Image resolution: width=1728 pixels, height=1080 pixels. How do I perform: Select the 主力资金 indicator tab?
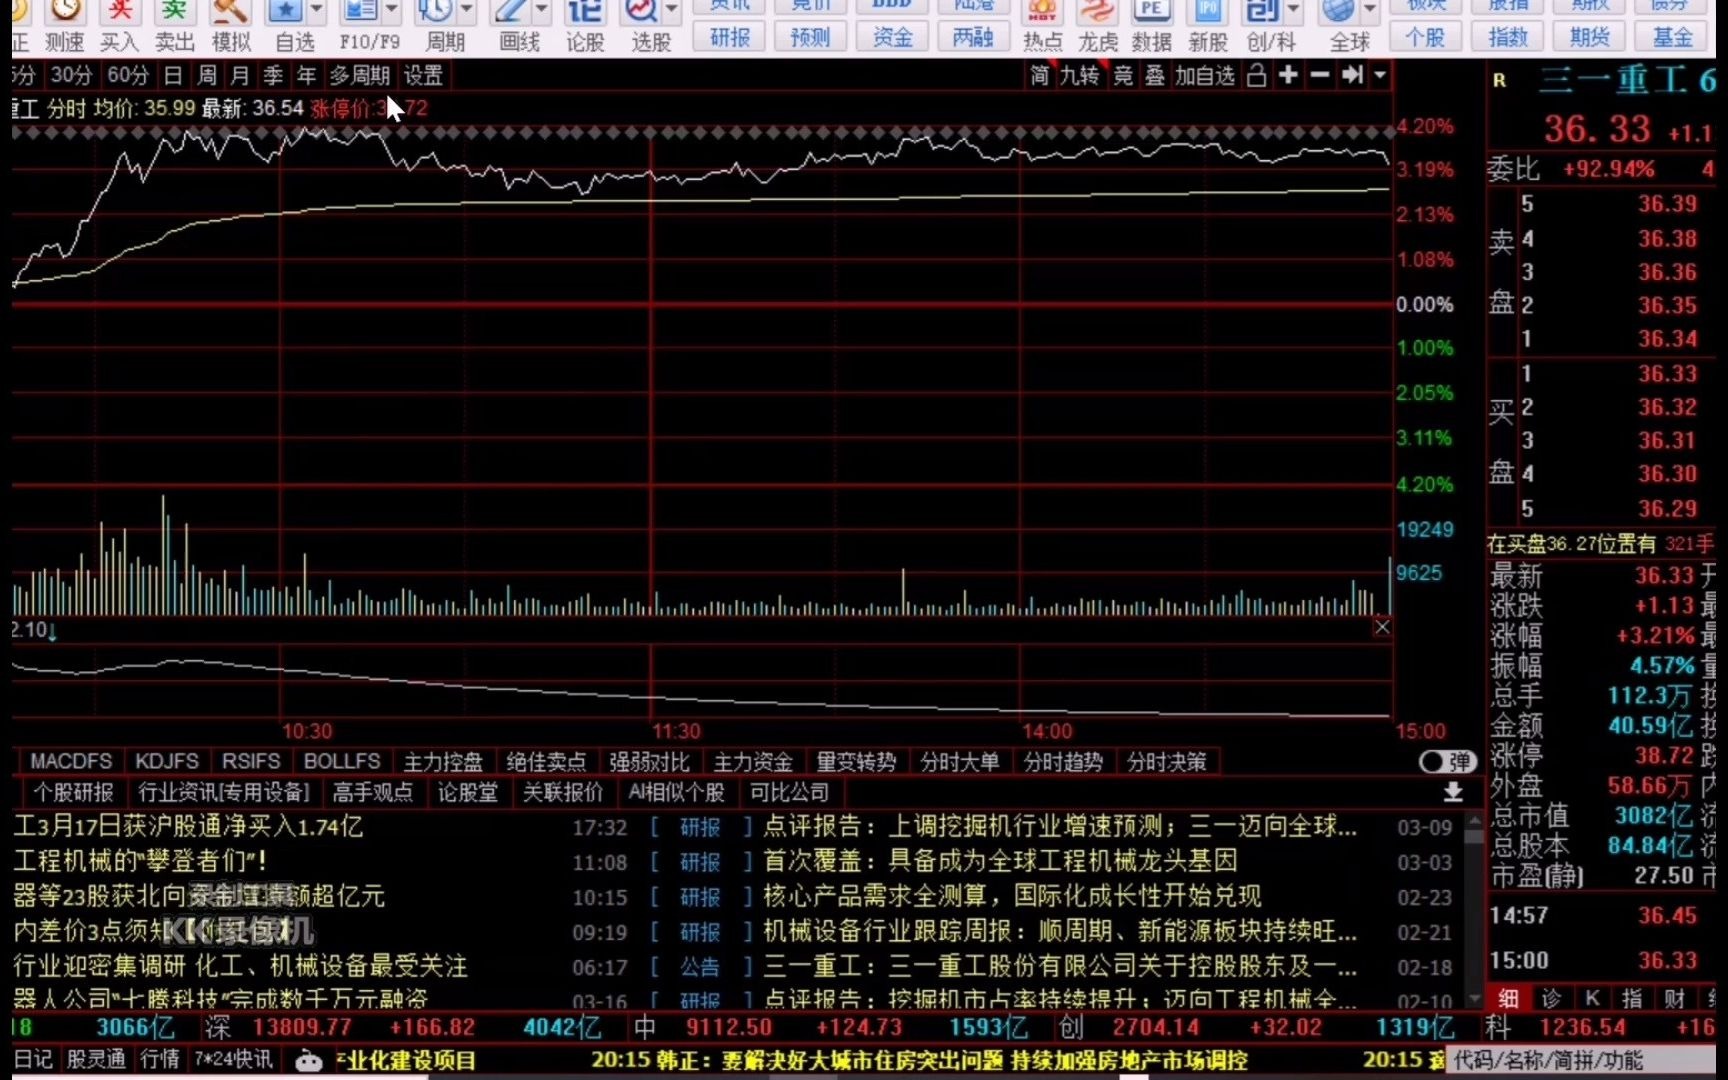click(x=753, y=761)
